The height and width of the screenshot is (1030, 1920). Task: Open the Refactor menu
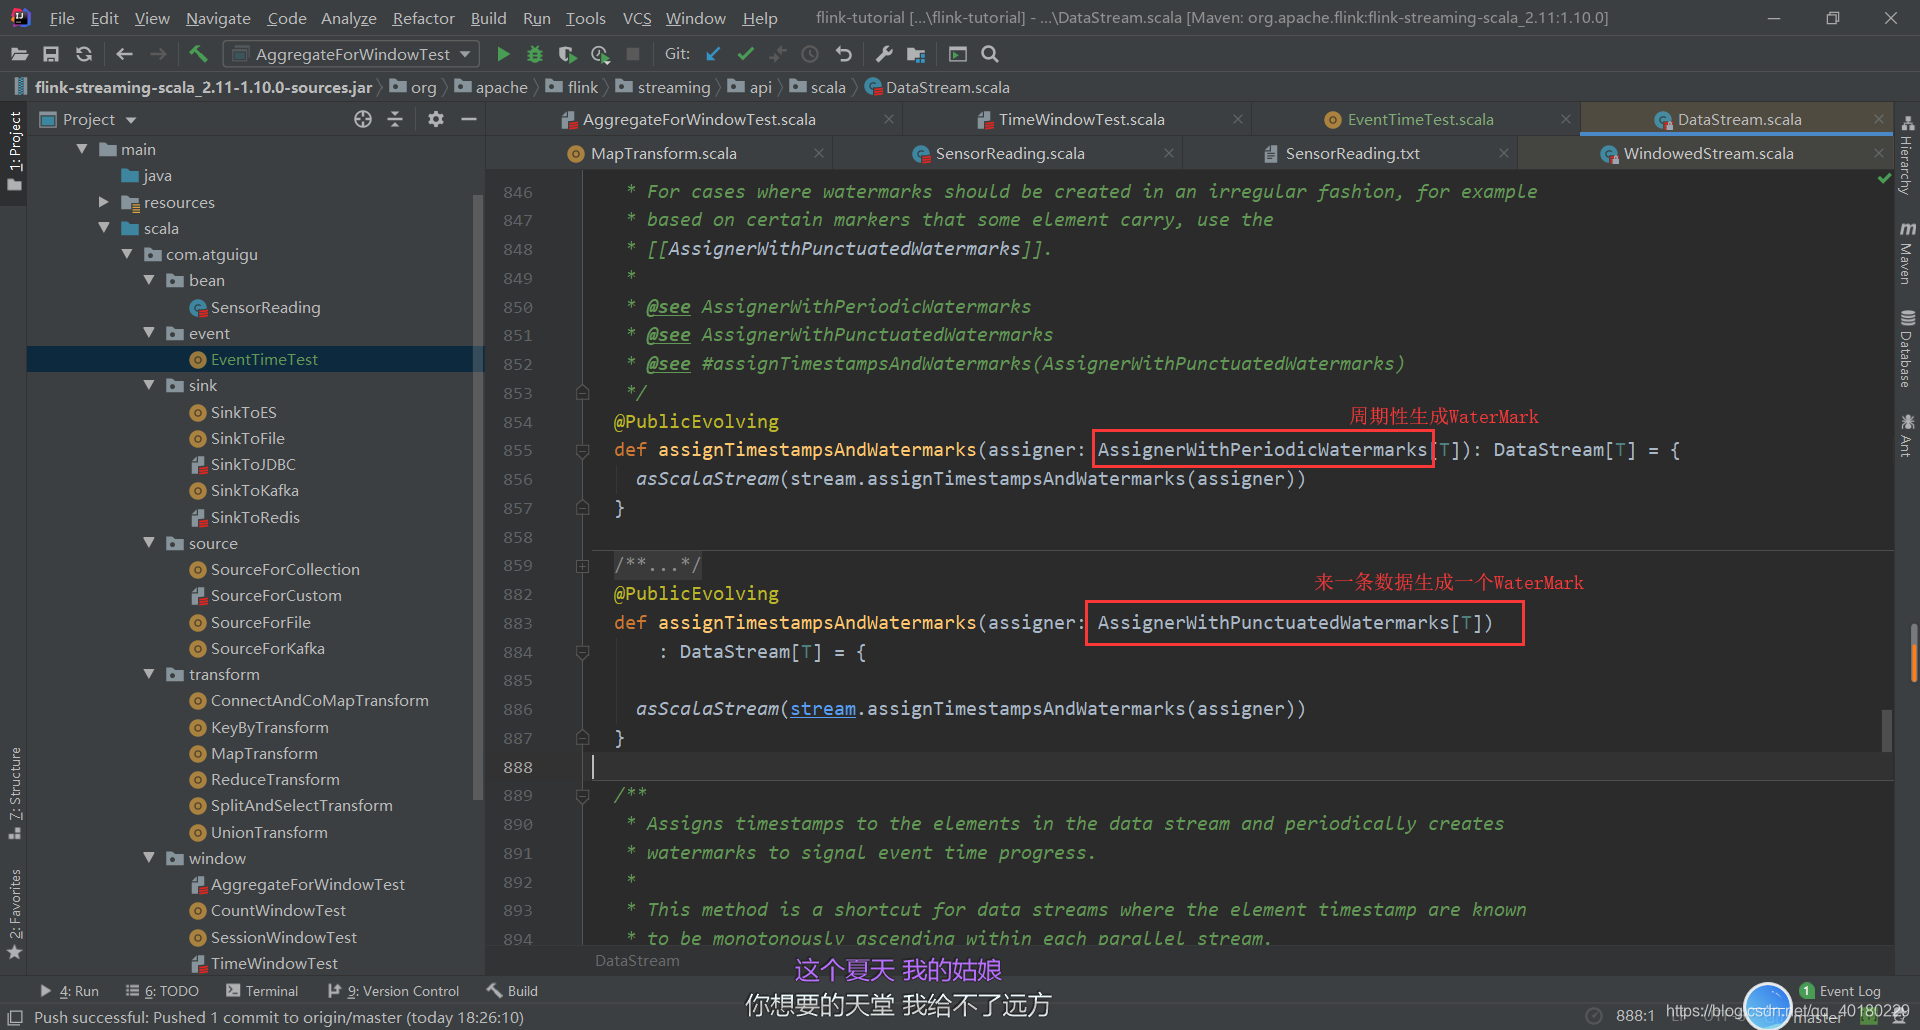pyautogui.click(x=423, y=18)
